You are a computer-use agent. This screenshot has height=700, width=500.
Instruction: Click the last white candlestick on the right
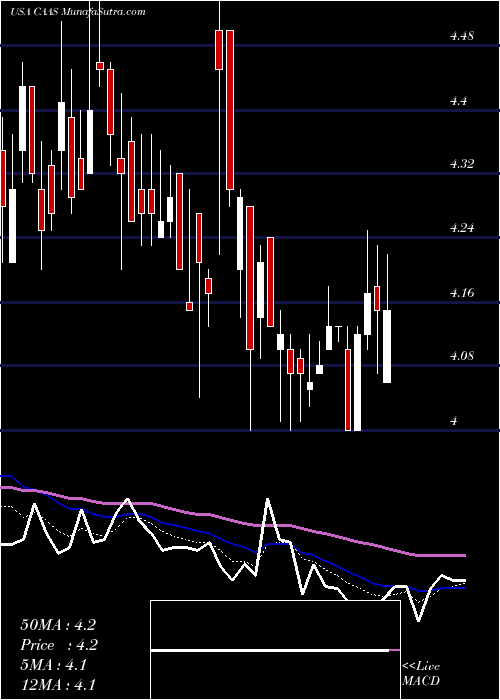tap(387, 346)
